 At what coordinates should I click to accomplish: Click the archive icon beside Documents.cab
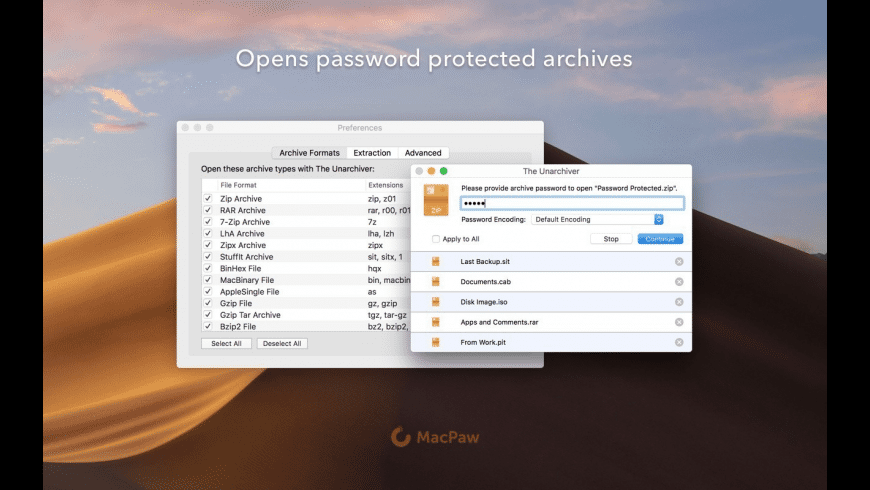[x=436, y=281]
